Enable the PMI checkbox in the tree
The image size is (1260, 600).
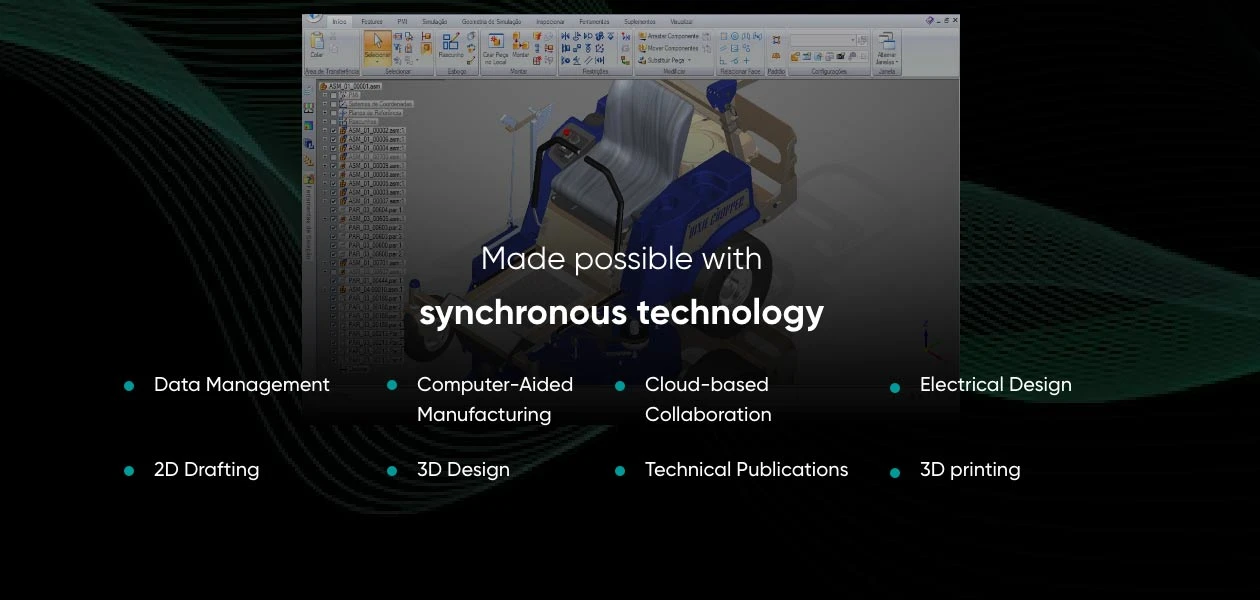334,95
